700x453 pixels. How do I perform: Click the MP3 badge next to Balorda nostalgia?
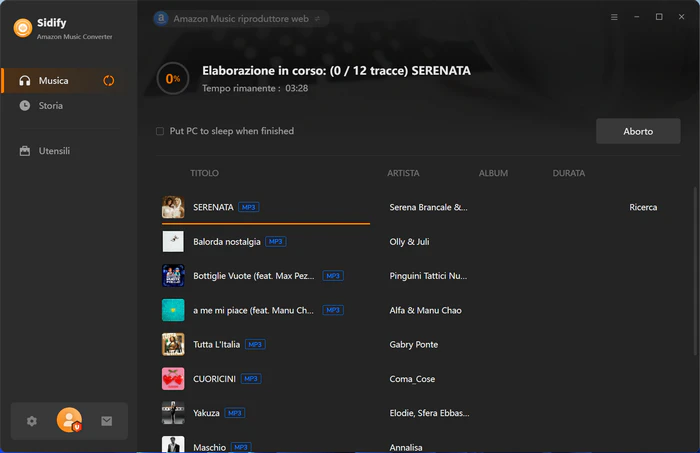click(276, 241)
